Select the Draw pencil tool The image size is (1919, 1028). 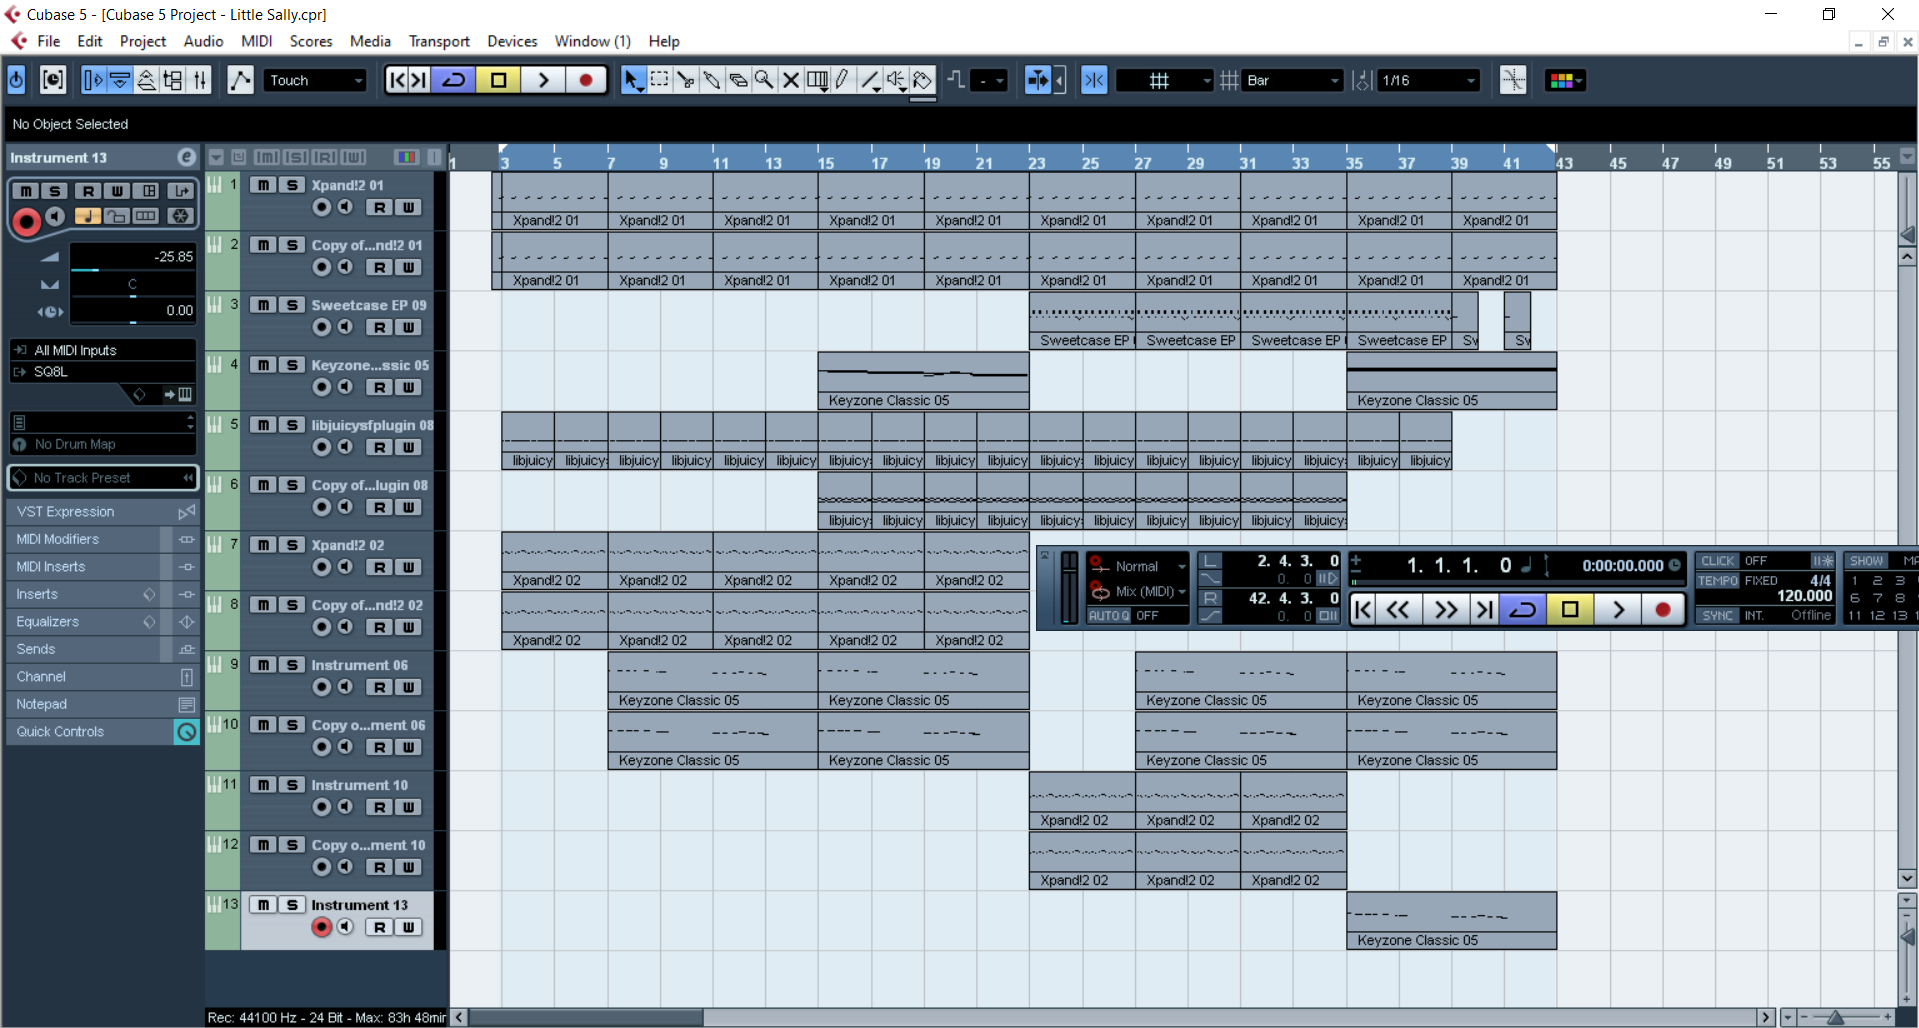(x=843, y=80)
